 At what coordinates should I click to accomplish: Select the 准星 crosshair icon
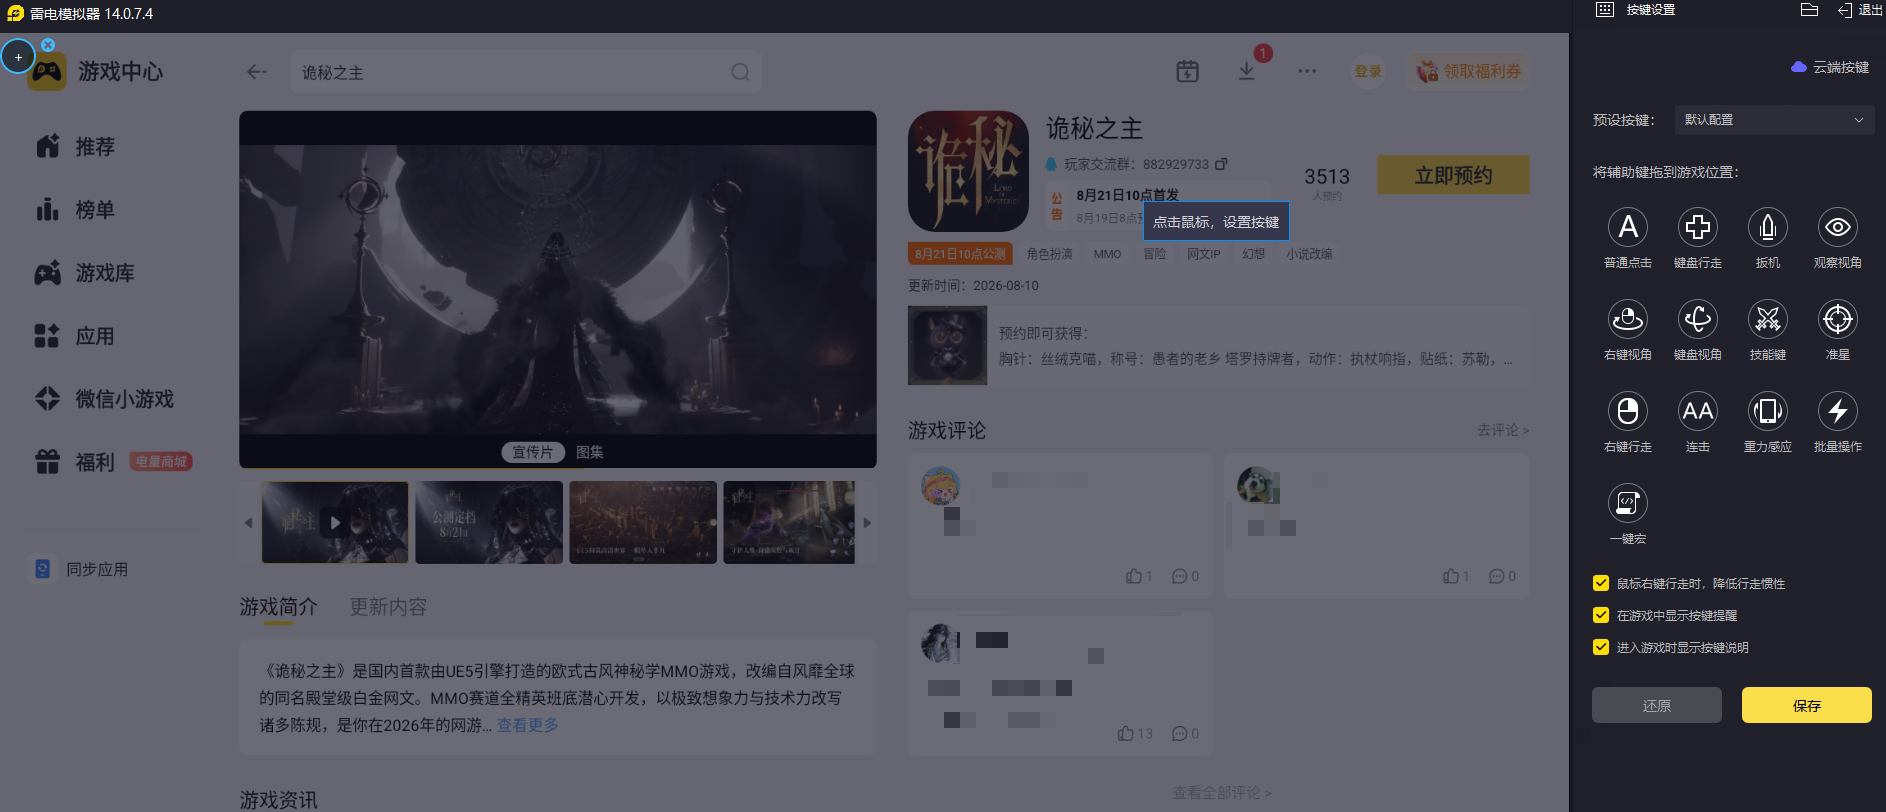(x=1838, y=319)
